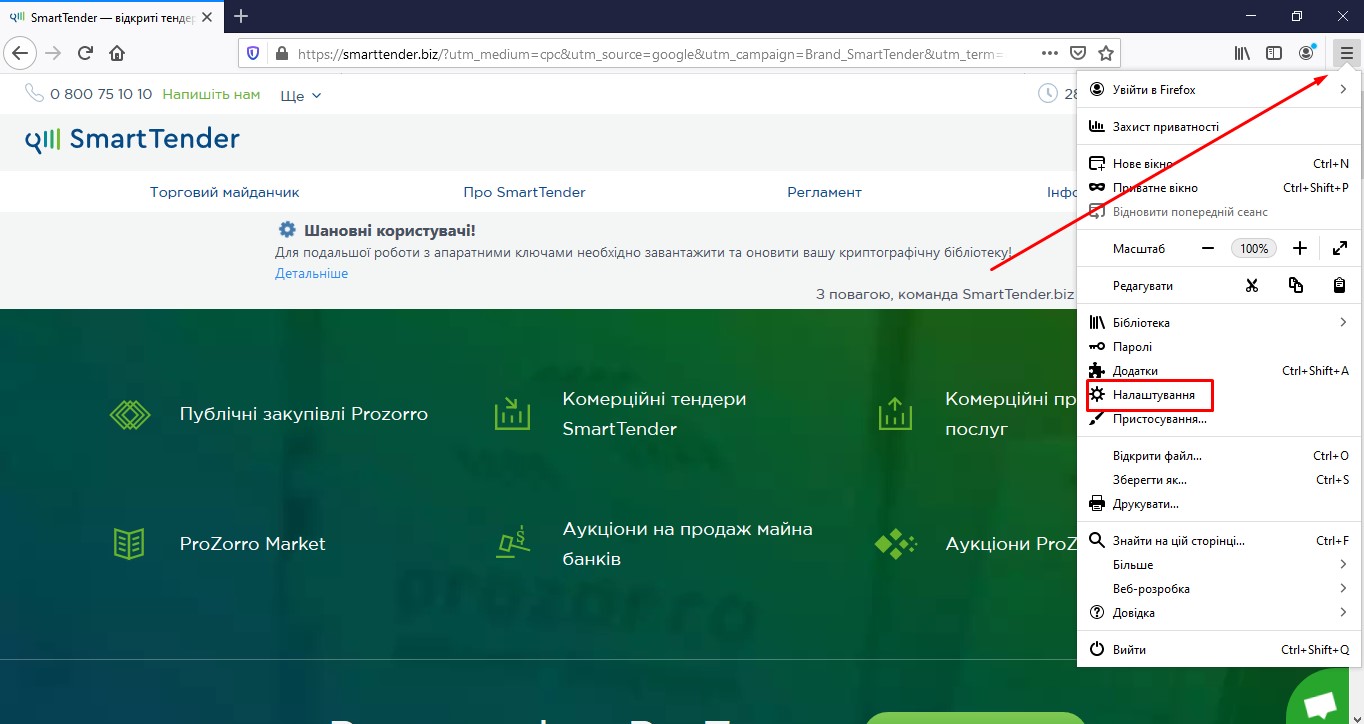This screenshot has width=1364, height=724.
Task: Zoom in with the plus button
Action: click(1299, 248)
